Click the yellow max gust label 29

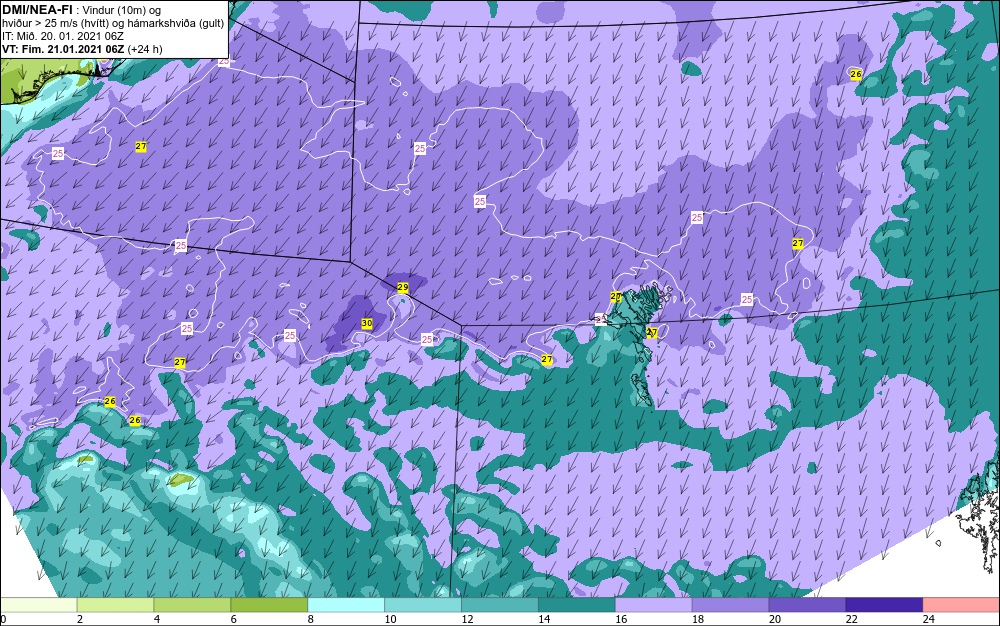click(402, 288)
